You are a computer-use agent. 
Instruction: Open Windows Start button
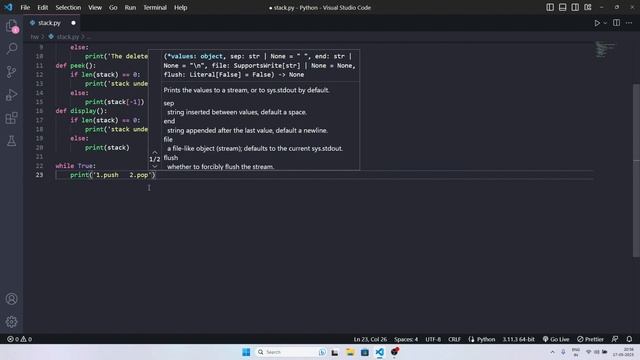pos(246,352)
